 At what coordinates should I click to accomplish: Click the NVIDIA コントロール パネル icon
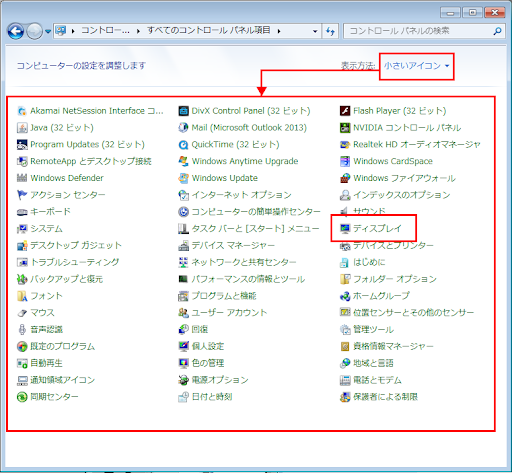[x=345, y=128]
